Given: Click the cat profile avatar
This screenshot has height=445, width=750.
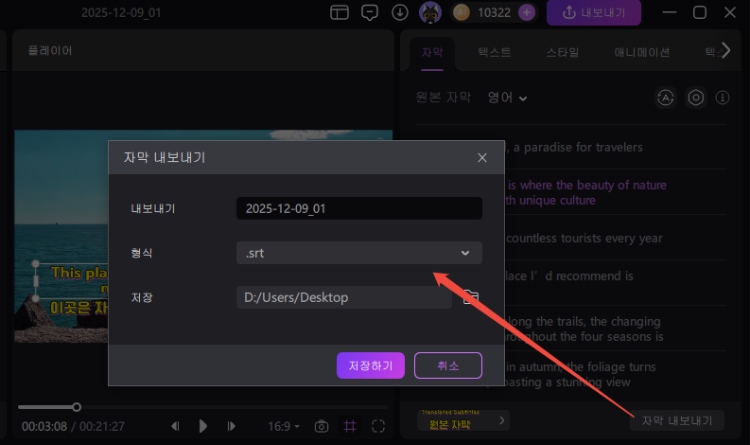Looking at the screenshot, I should tap(429, 13).
